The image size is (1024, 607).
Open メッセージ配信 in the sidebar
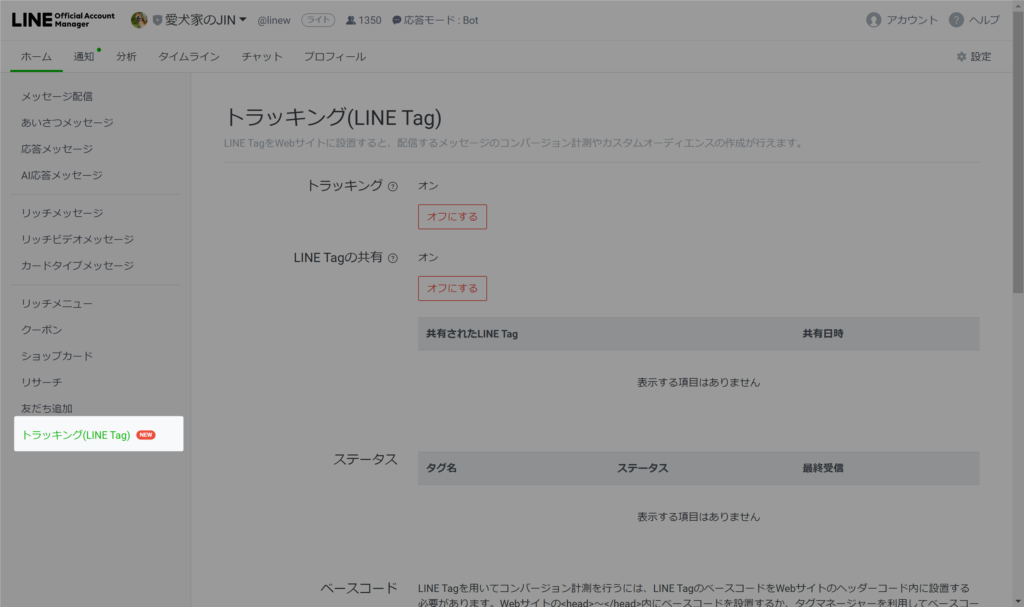tap(64, 97)
